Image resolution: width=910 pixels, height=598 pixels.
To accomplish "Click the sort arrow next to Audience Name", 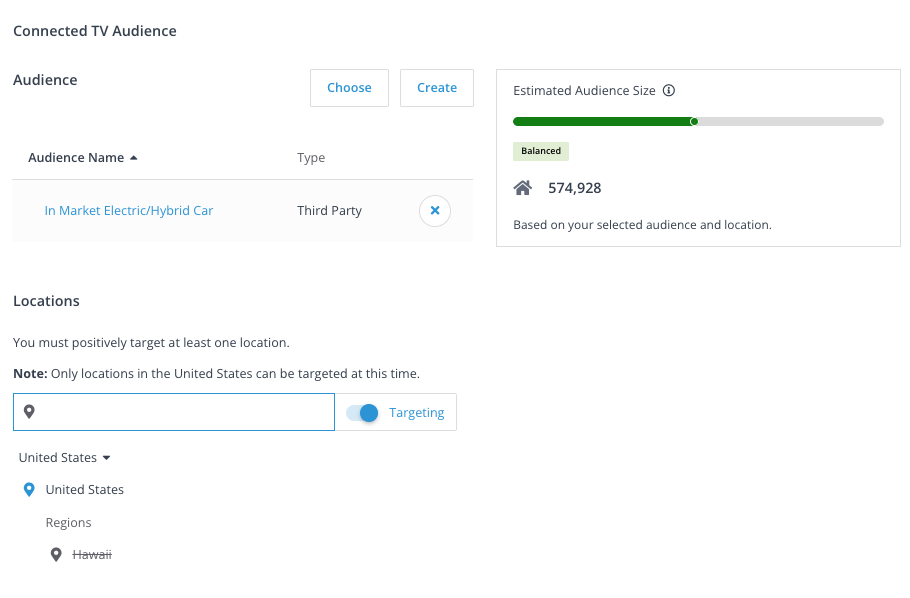I will click(134, 158).
